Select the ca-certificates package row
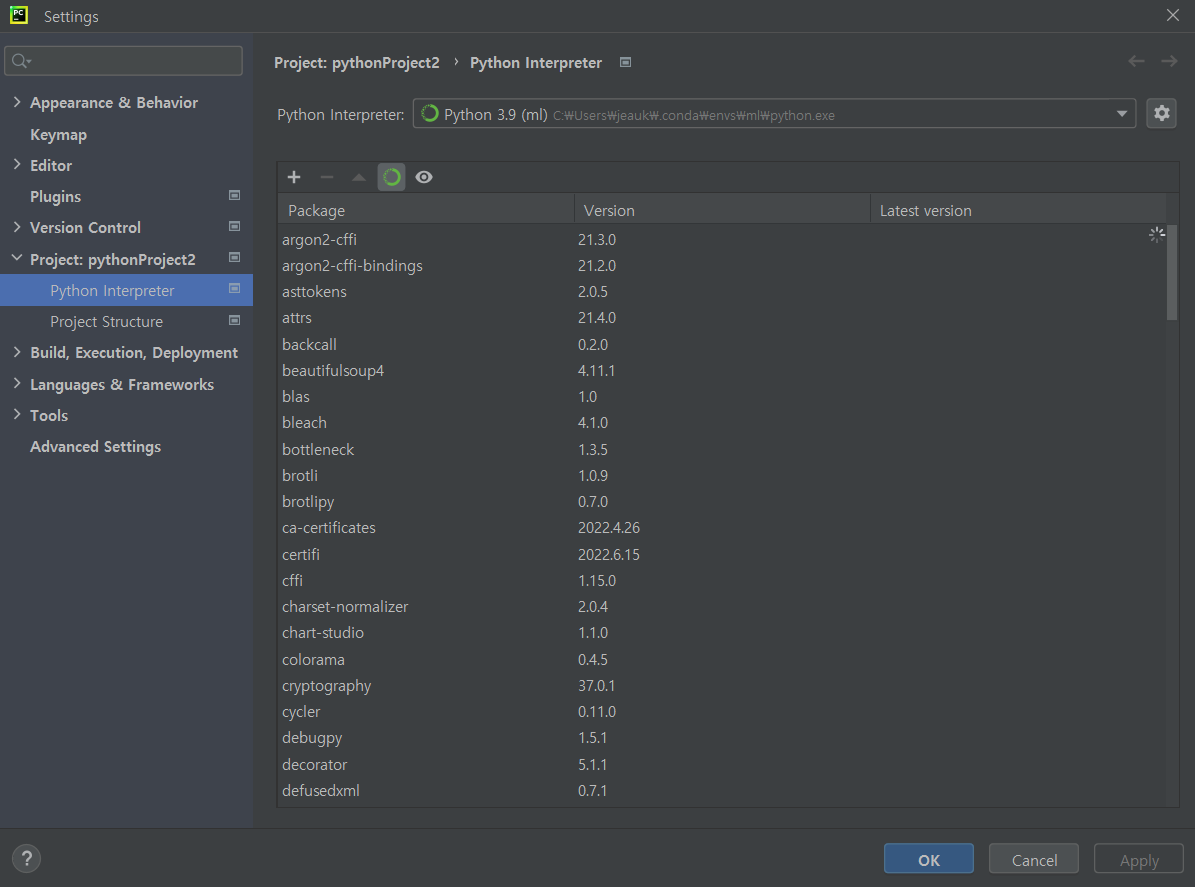Screen dimensions: 1195x887 tap(722, 528)
